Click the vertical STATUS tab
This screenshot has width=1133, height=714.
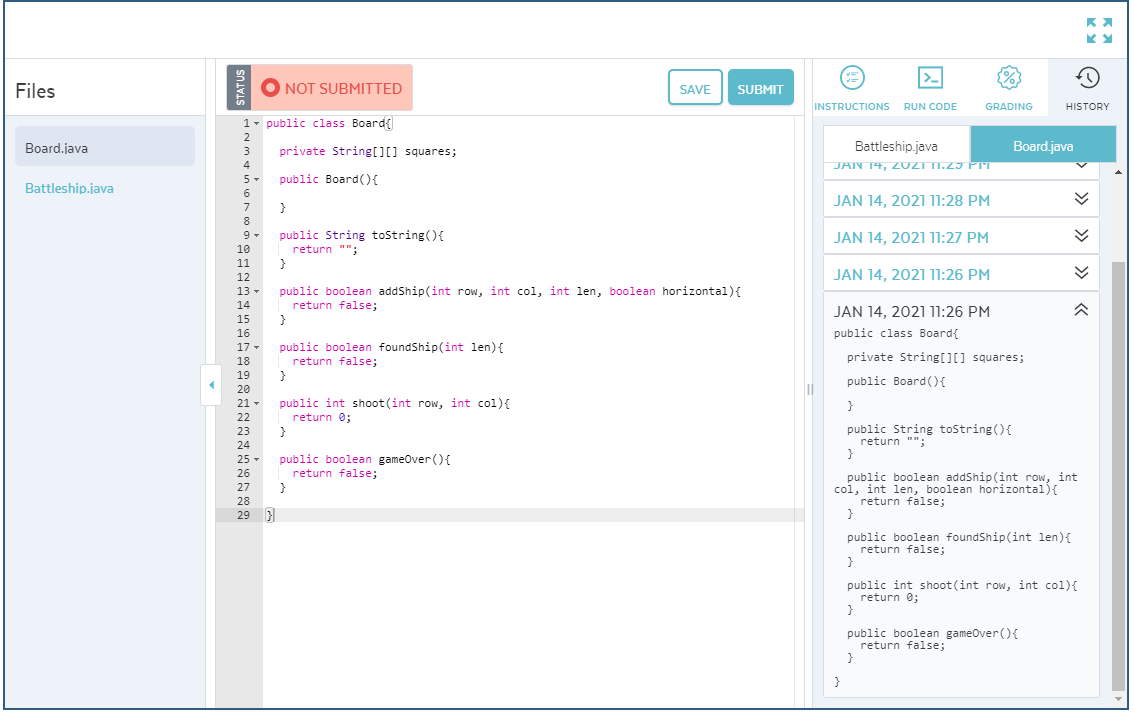(237, 88)
